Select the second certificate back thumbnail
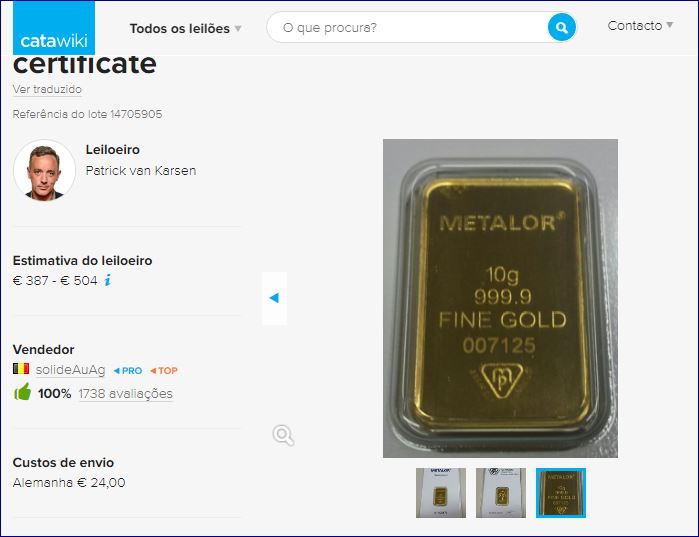The image size is (699, 537). pyautogui.click(x=501, y=493)
